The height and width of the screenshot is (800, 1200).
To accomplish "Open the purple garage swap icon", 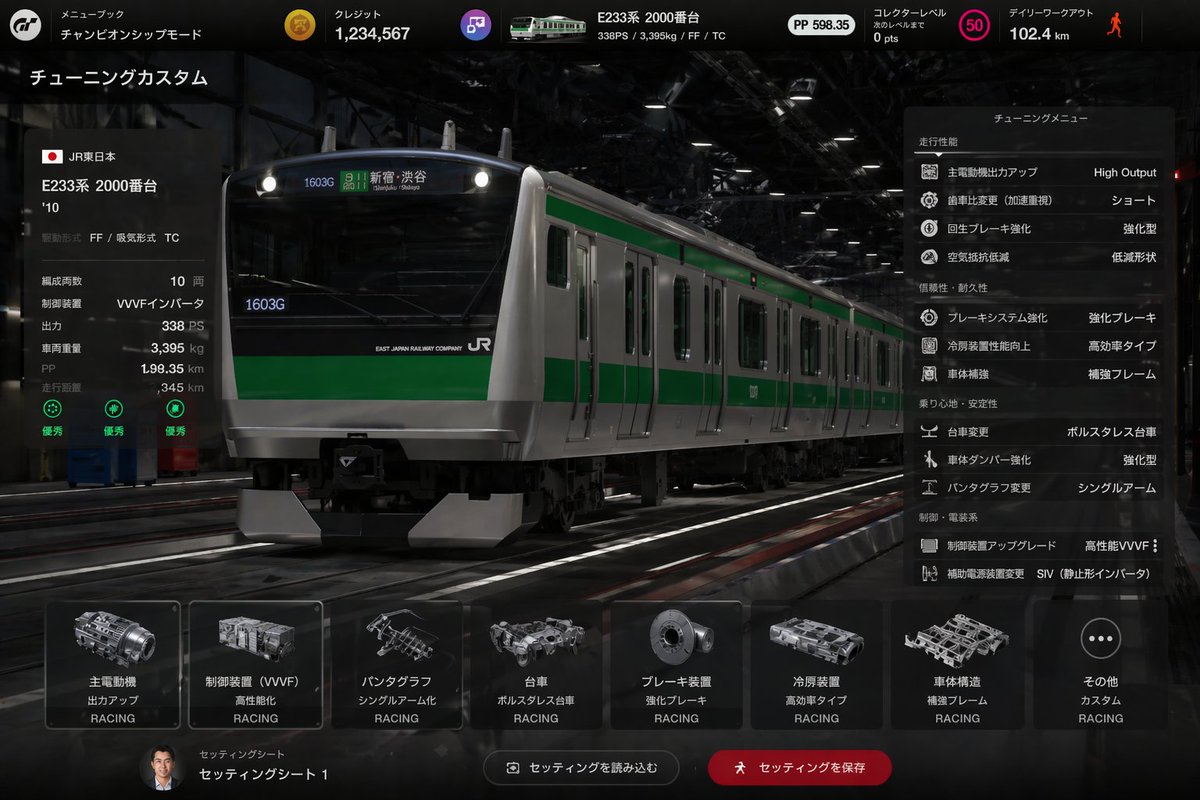I will (476, 25).
